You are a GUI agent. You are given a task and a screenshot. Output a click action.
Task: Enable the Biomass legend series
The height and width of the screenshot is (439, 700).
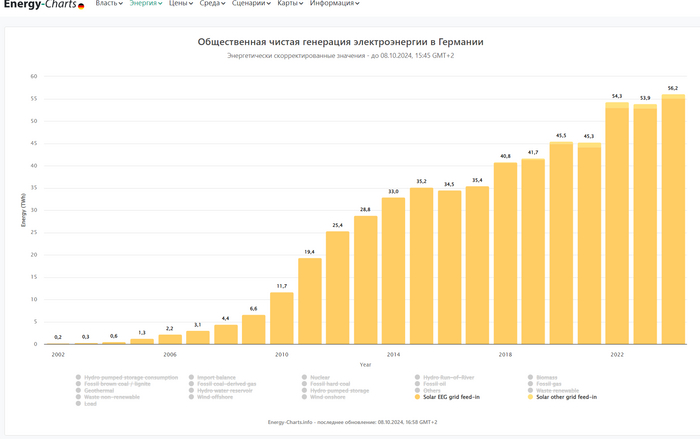coord(542,377)
